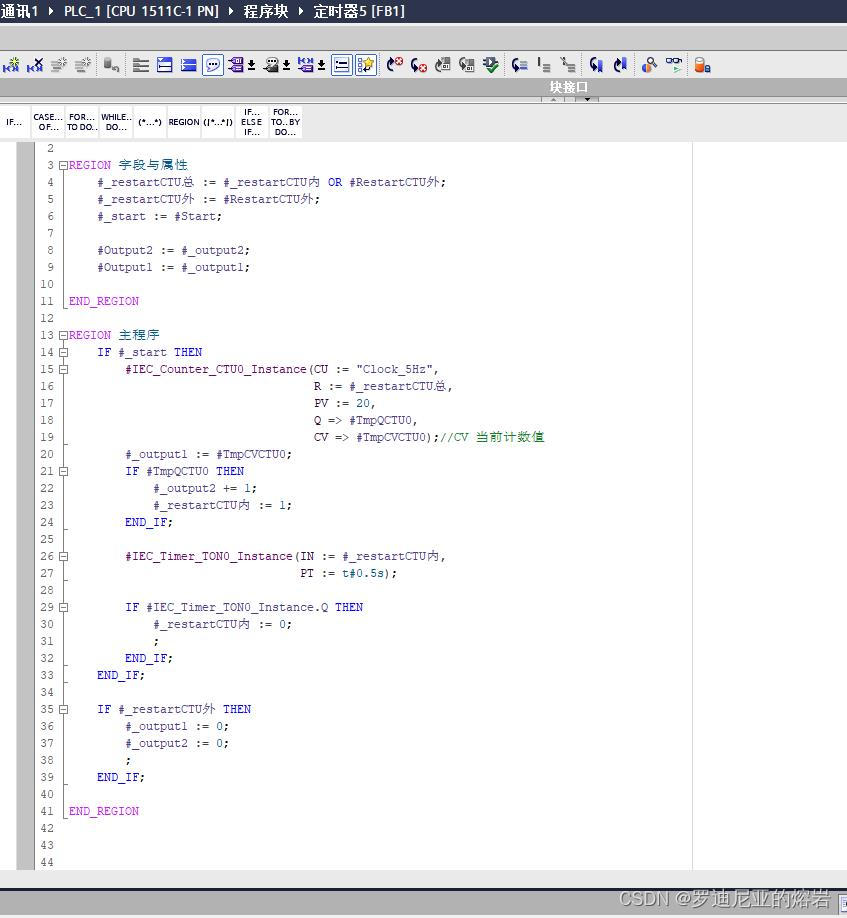
Task: Click "Clock_5Hz" text on line 15
Action: click(x=394, y=369)
